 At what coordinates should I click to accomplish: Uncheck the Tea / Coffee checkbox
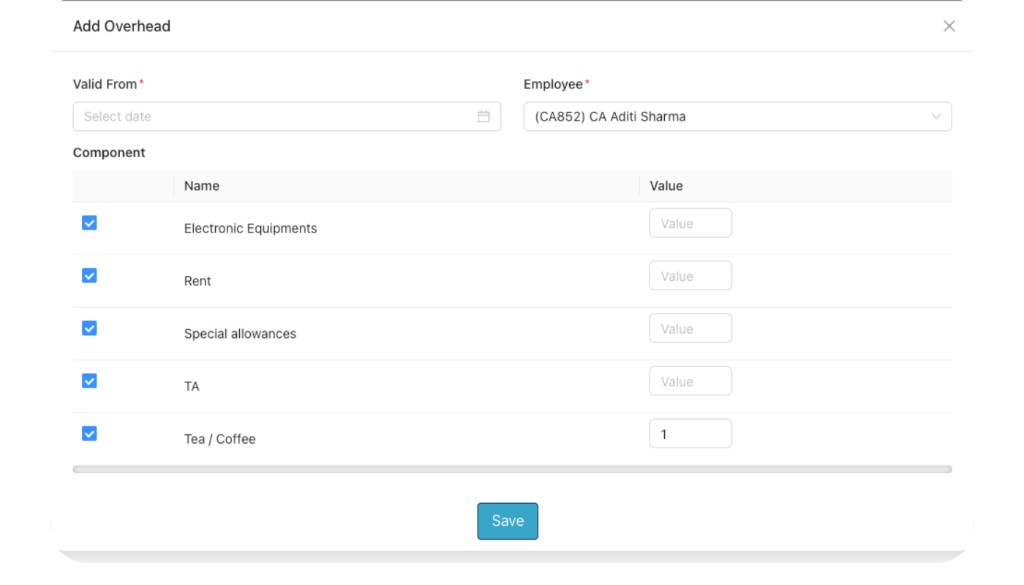89,433
